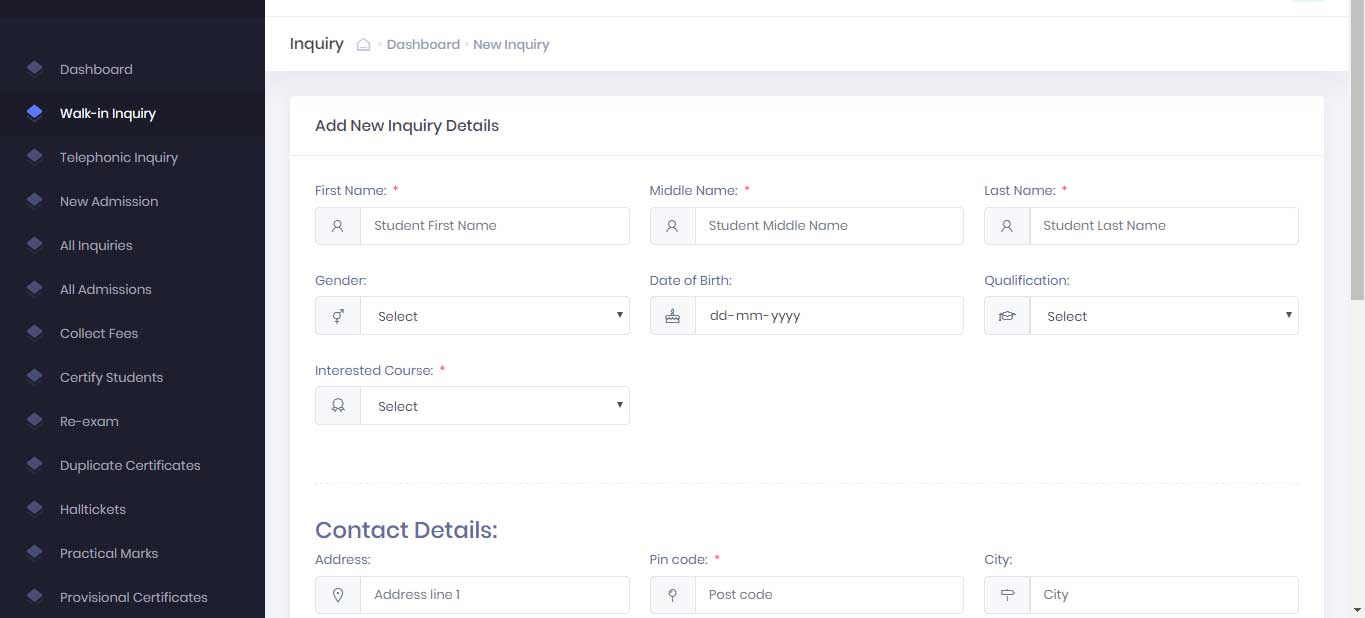Screen dimensions: 1365x618
Task: Click the diamond icon beside All Admissions
Action: (x=35, y=289)
